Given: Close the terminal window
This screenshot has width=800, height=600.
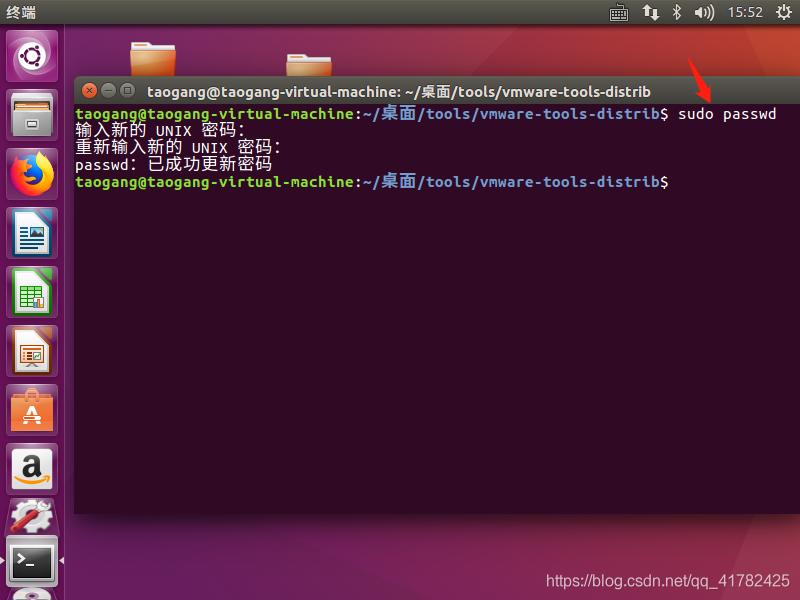Looking at the screenshot, I should tap(89, 91).
